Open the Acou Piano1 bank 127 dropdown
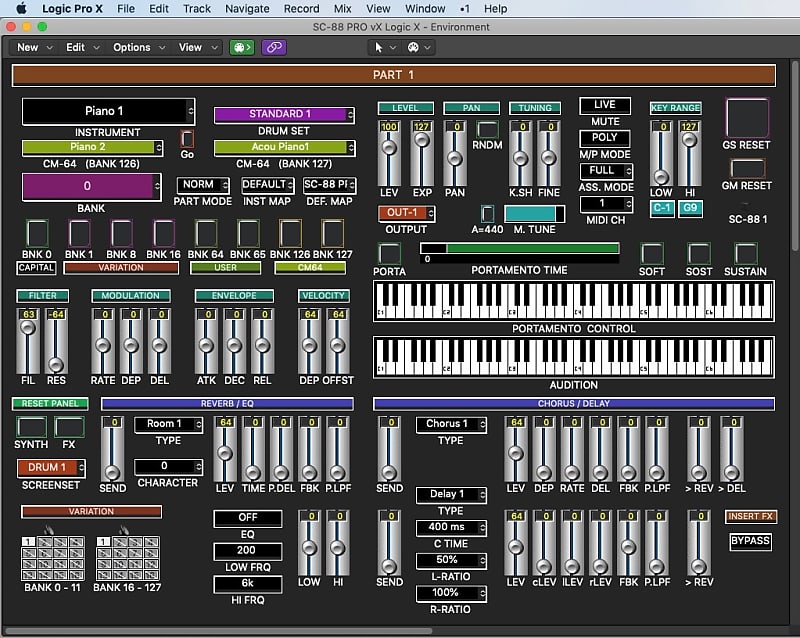The image size is (800, 638). (x=284, y=148)
